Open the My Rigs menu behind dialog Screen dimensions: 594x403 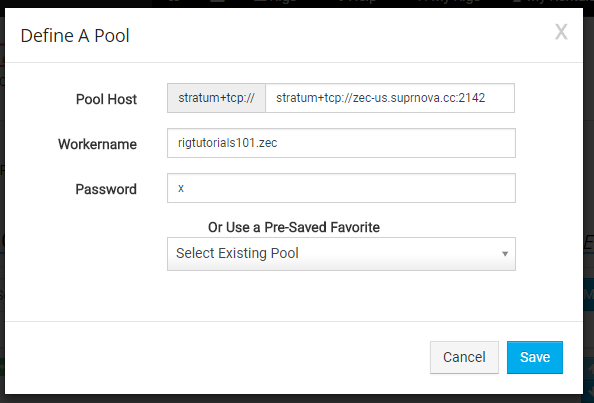[449, 2]
